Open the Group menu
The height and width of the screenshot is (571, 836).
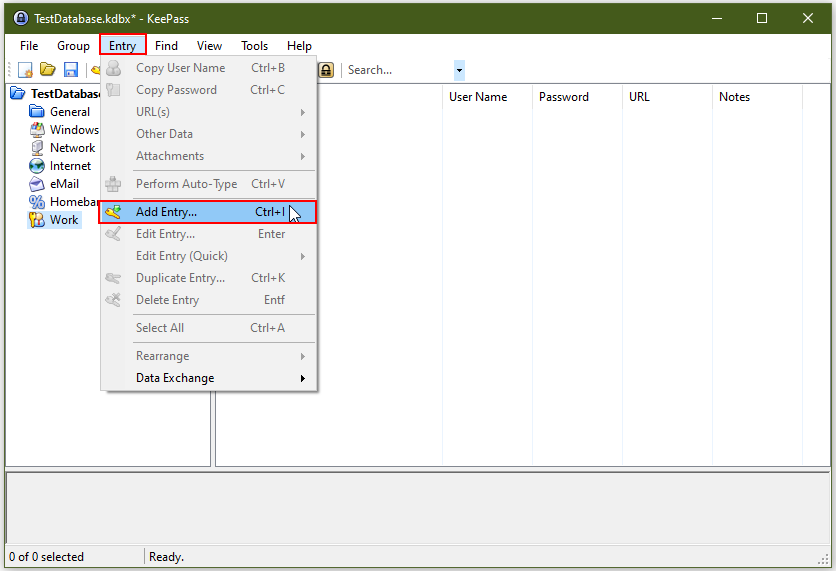click(73, 46)
